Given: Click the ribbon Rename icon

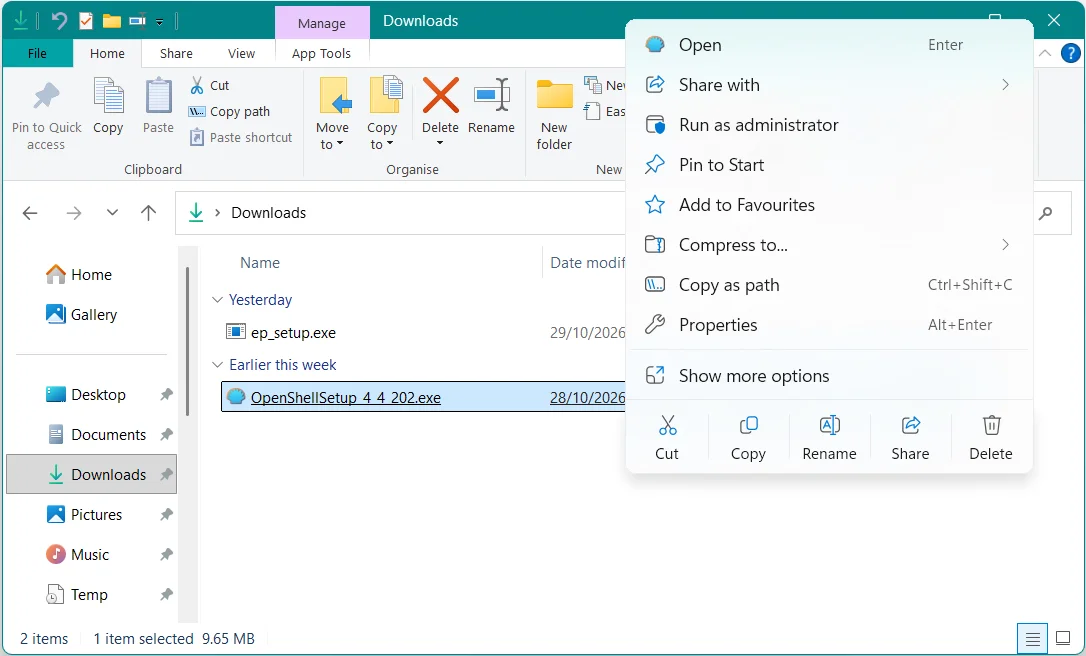Looking at the screenshot, I should (491, 95).
